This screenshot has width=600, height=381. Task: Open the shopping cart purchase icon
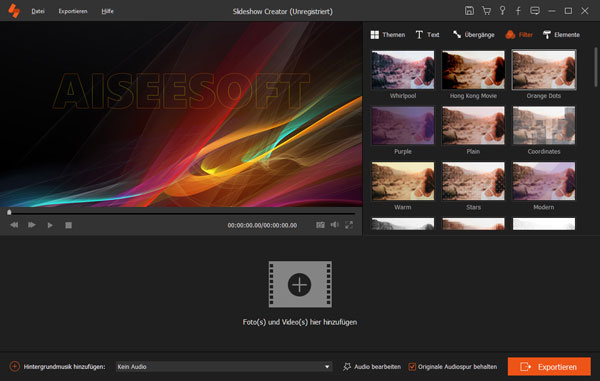486,11
